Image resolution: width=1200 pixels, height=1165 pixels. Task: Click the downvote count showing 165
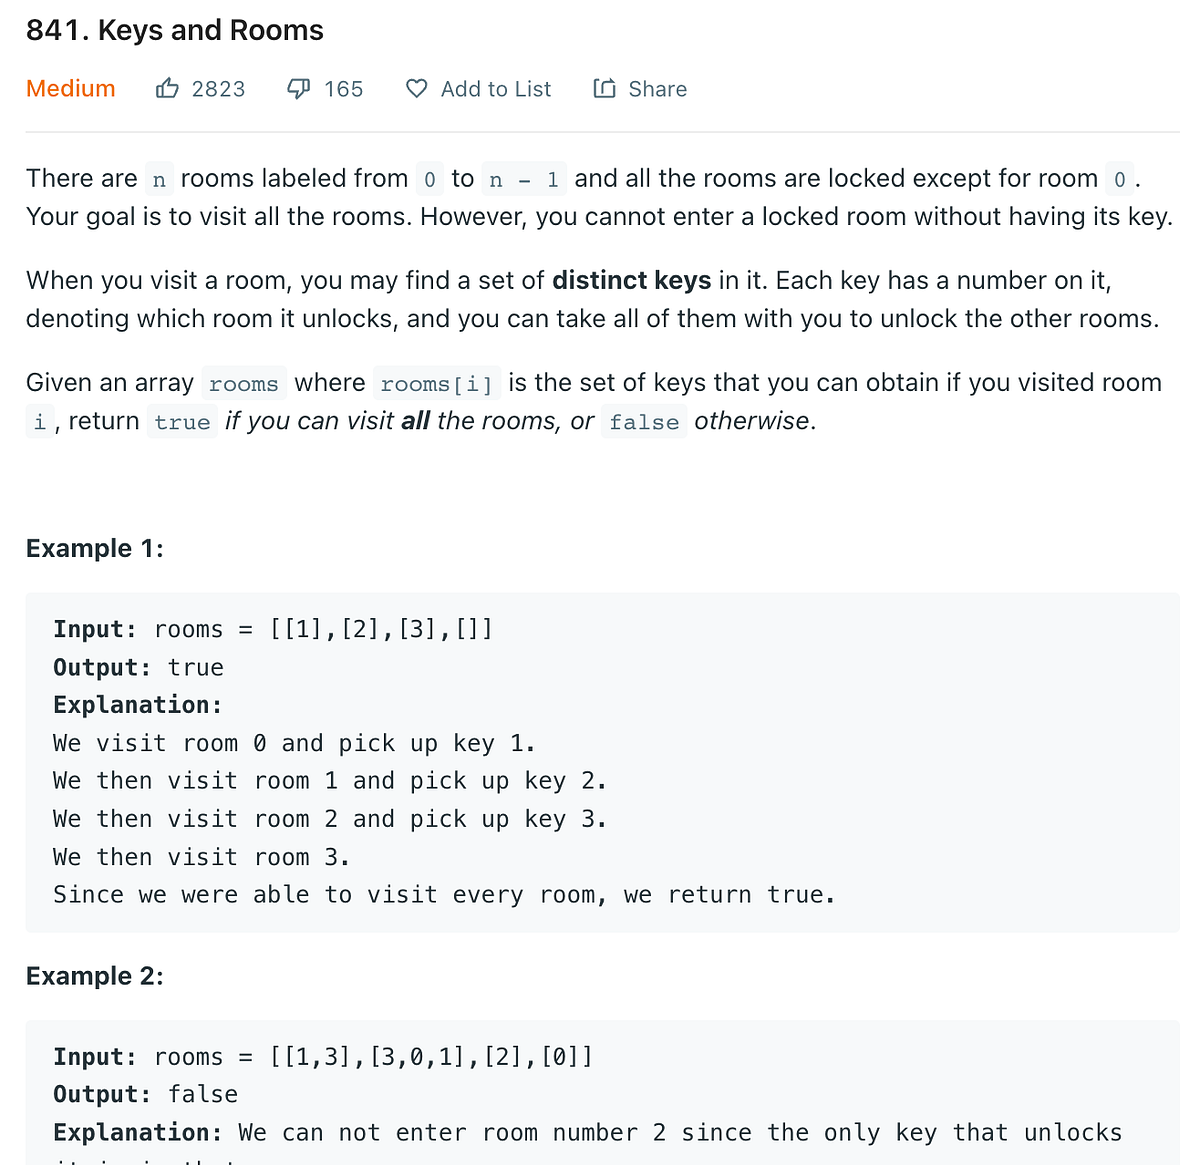coord(343,89)
